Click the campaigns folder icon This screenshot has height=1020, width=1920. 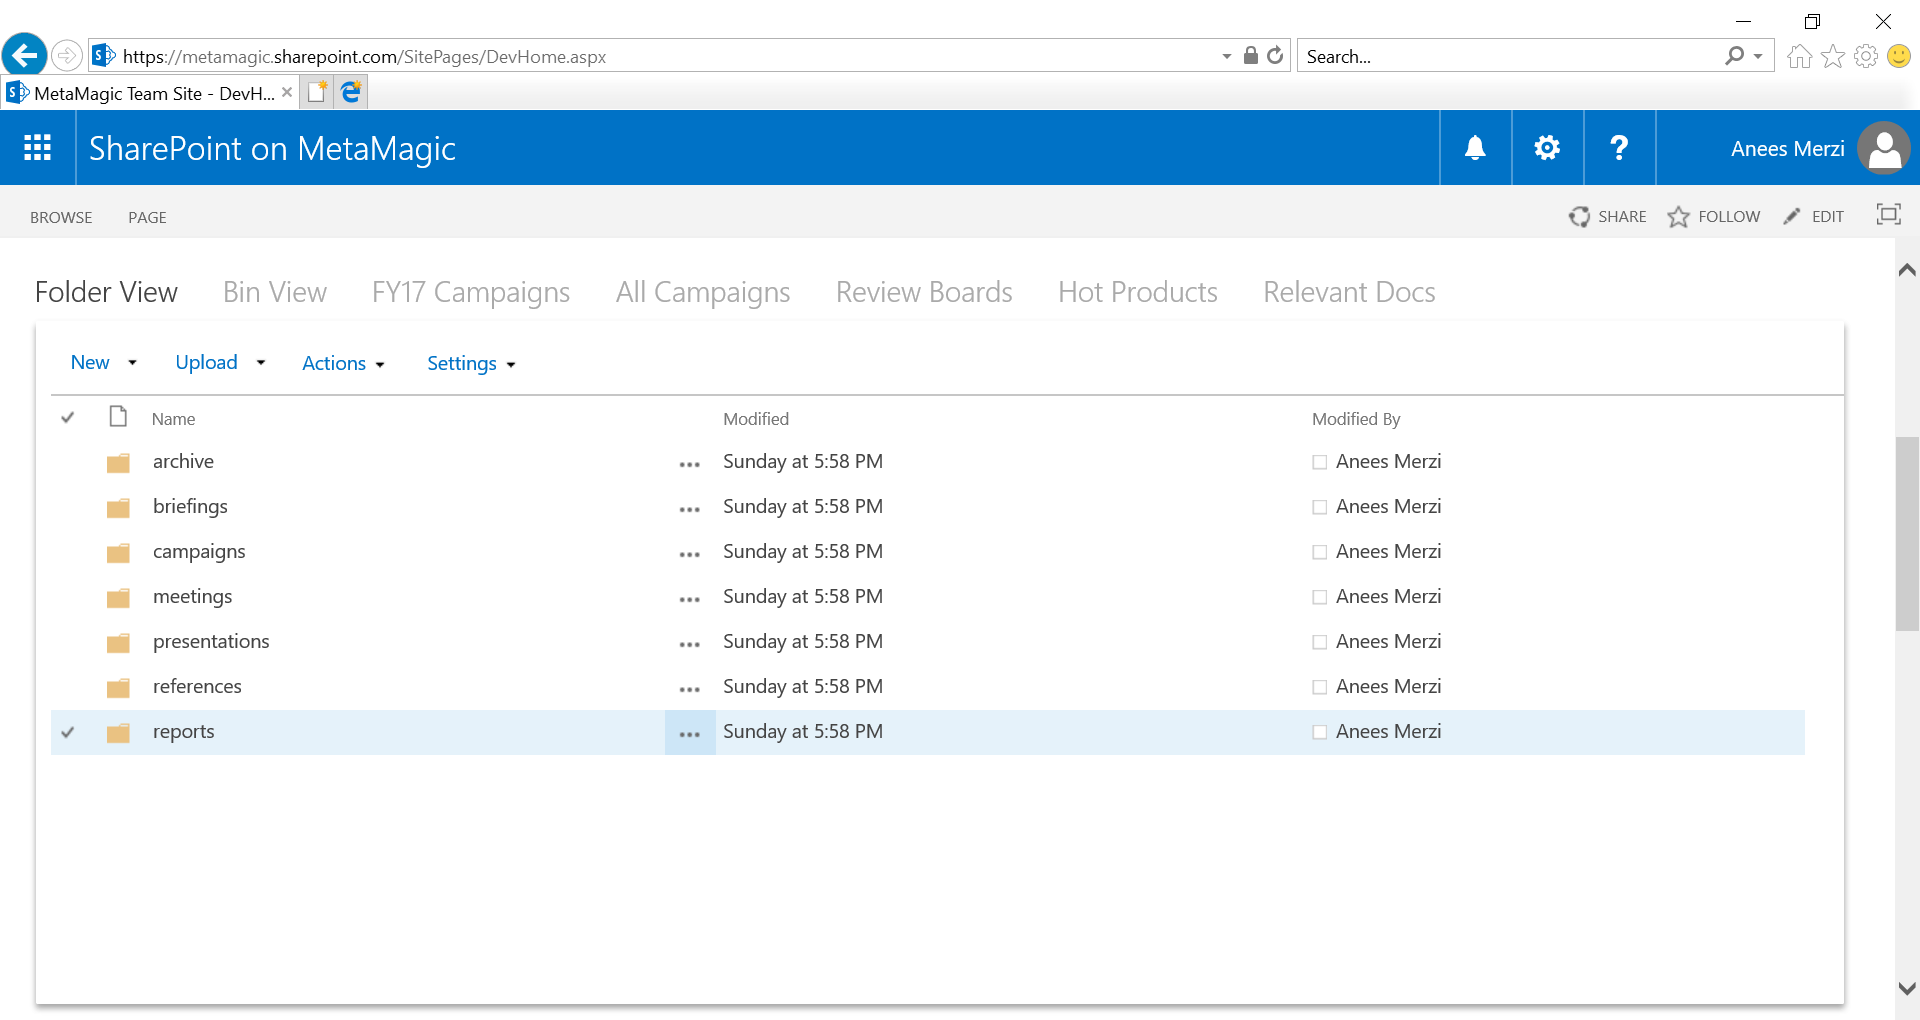[119, 553]
